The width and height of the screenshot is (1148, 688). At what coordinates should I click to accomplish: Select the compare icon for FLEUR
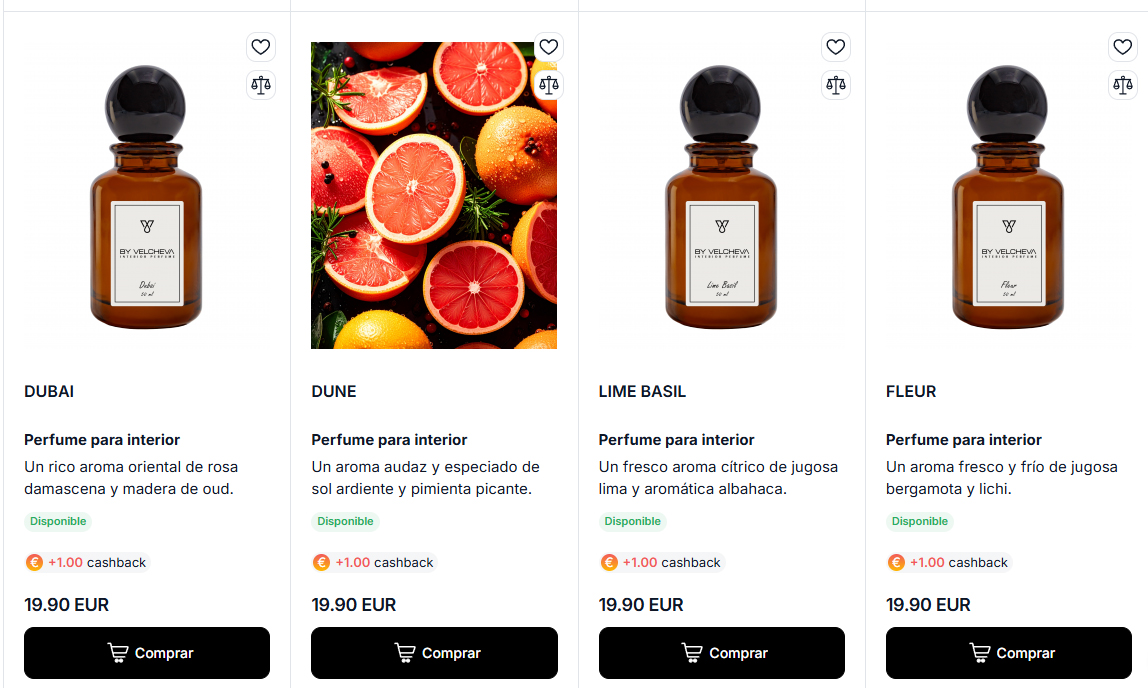tap(1123, 85)
